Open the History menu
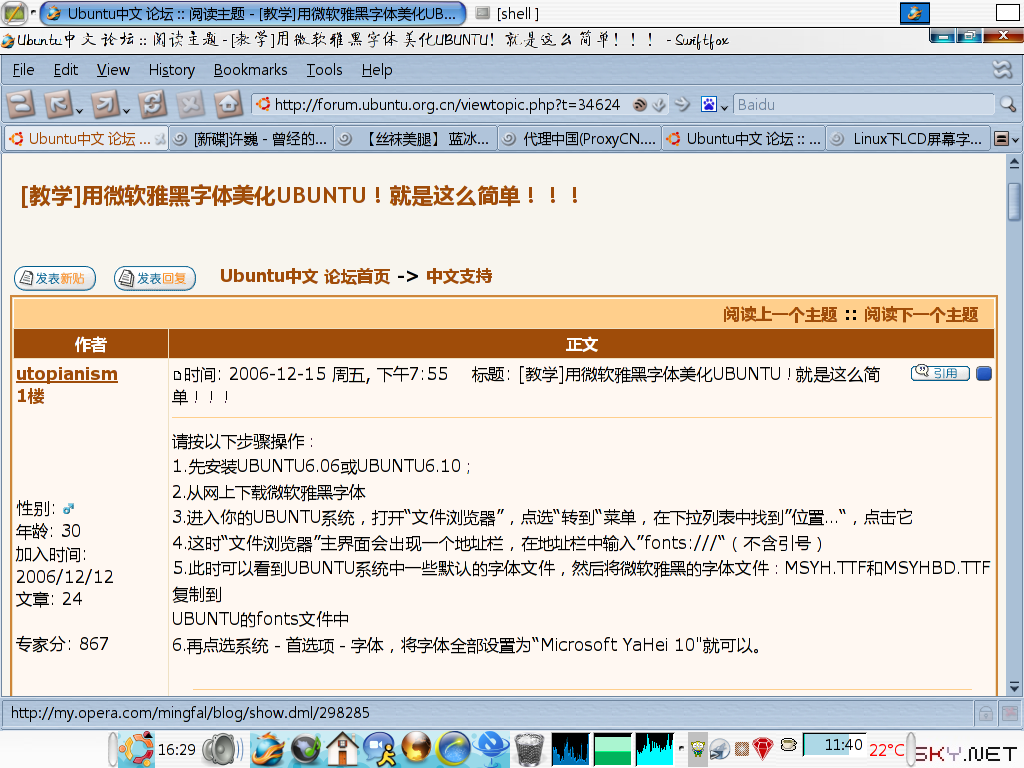 coord(172,70)
